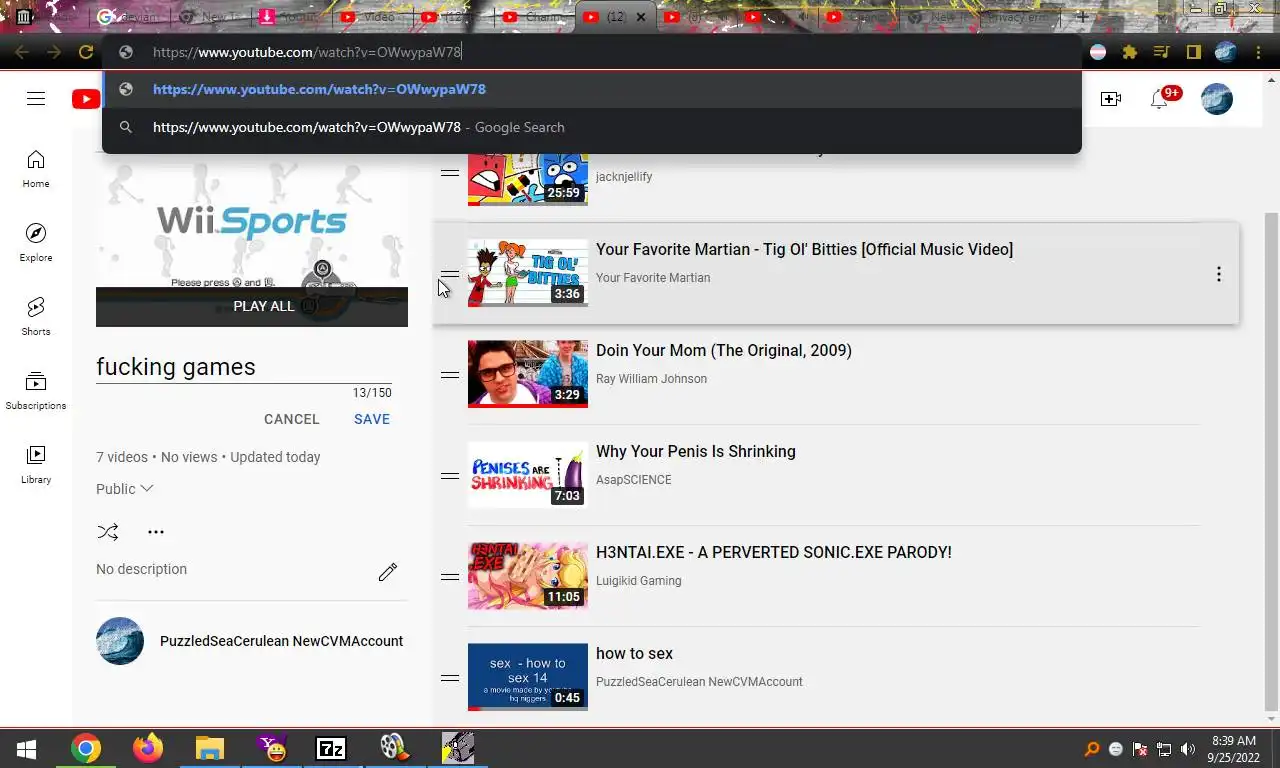Image resolution: width=1280 pixels, height=768 pixels.
Task: Click the '7 videos • No views • Updated today' text
Action: pyautogui.click(x=208, y=457)
